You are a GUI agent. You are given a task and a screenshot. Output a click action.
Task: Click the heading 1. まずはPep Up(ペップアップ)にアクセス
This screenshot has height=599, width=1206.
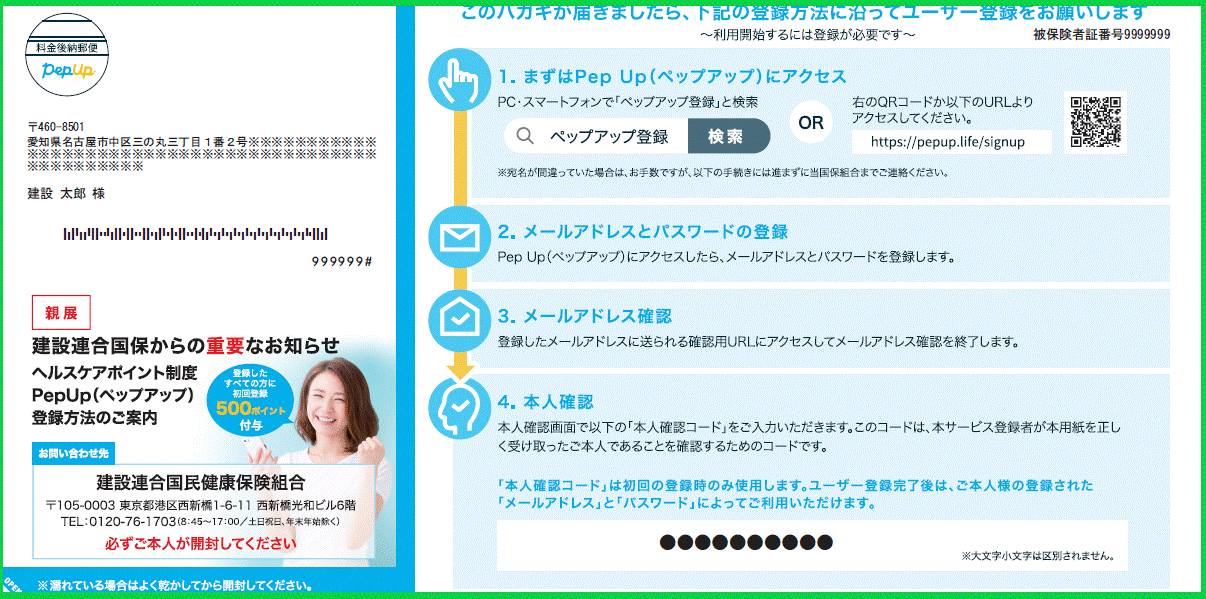point(672,77)
